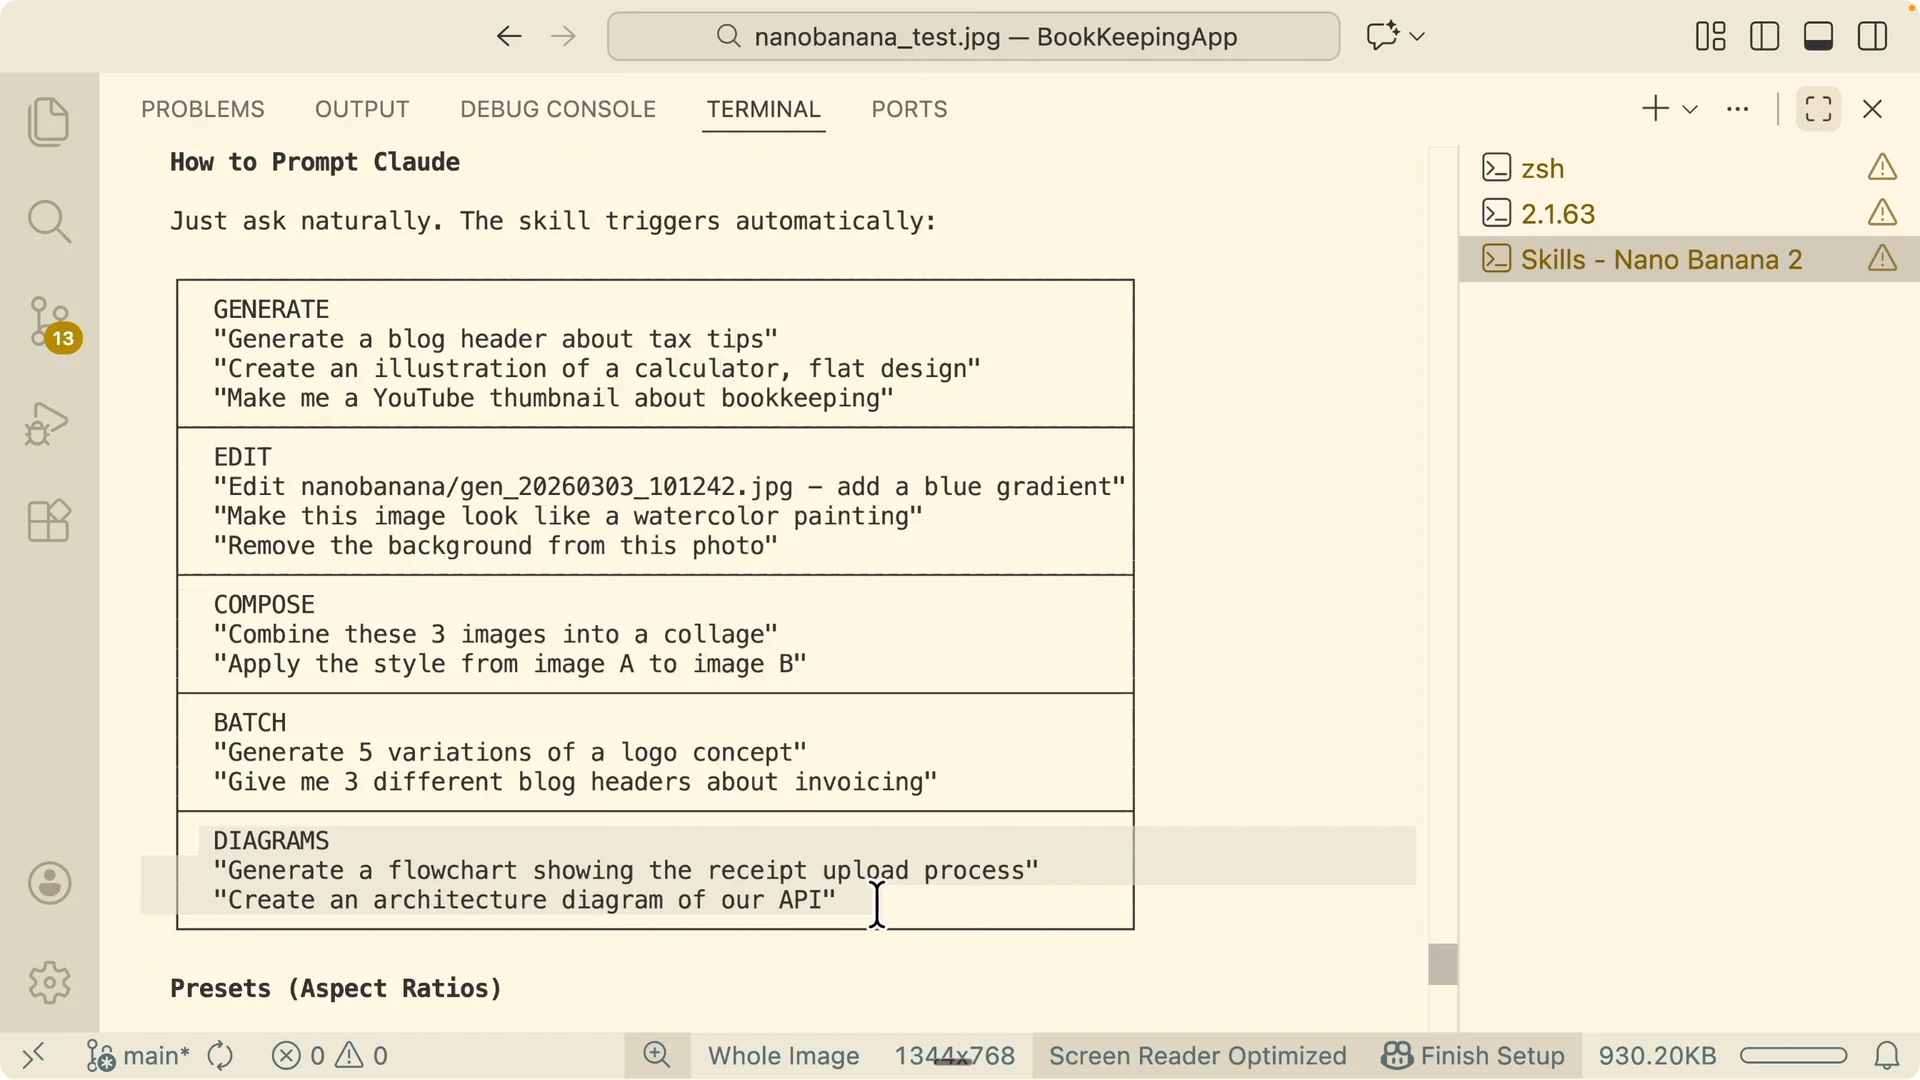
Task: Click Screen Reader Optimized status
Action: (x=1198, y=1056)
